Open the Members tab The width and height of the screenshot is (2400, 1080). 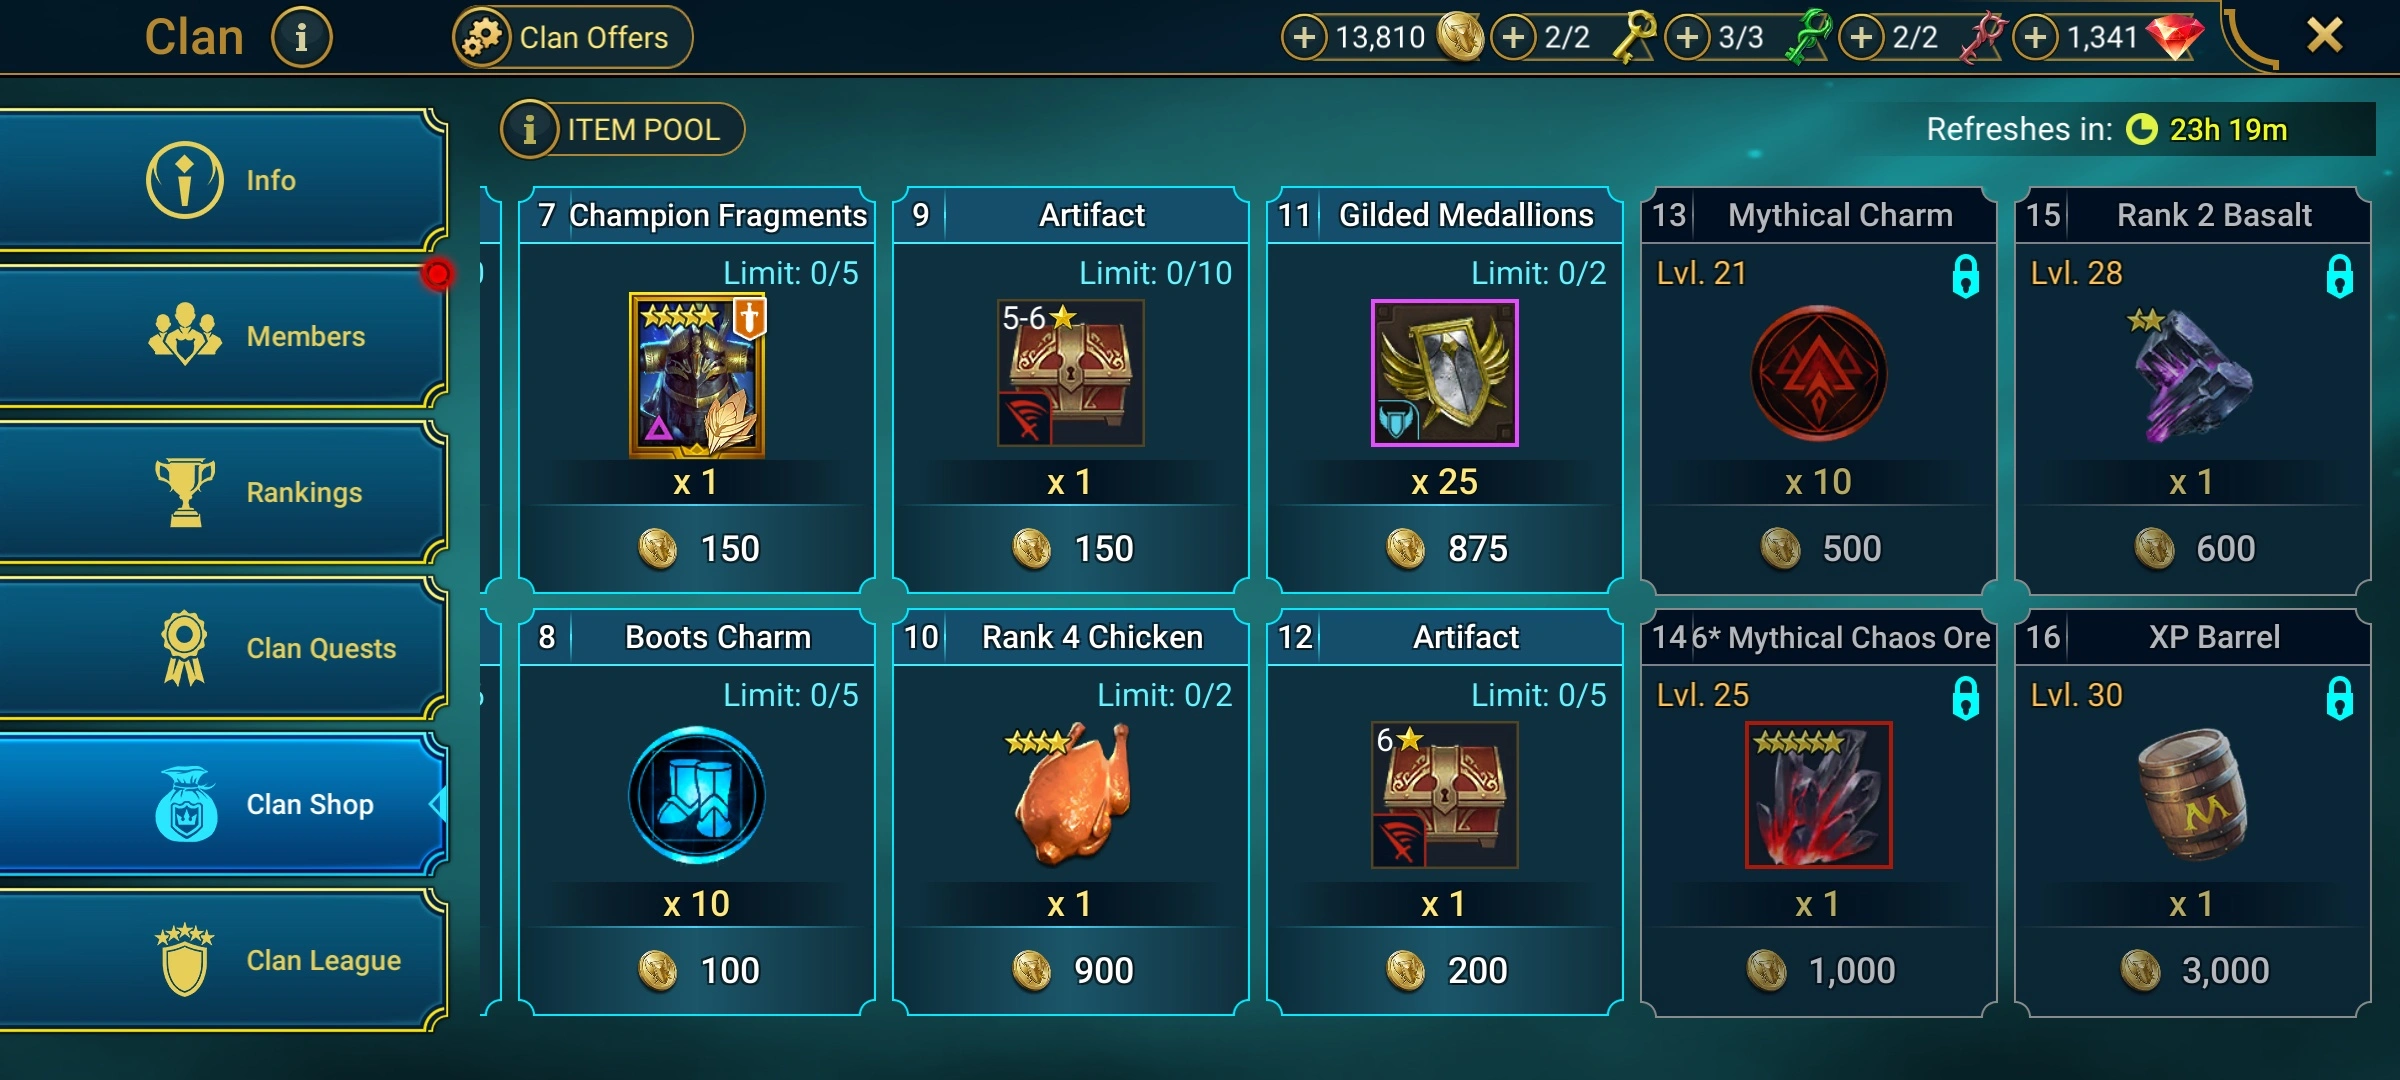[x=222, y=336]
